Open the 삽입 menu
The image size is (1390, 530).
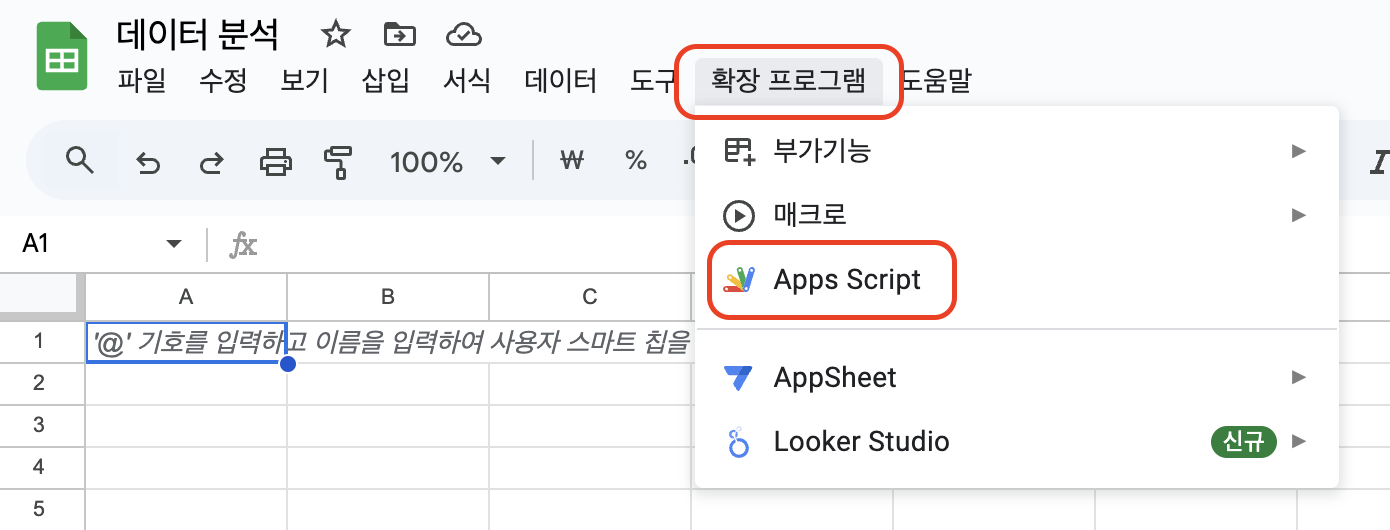386,80
